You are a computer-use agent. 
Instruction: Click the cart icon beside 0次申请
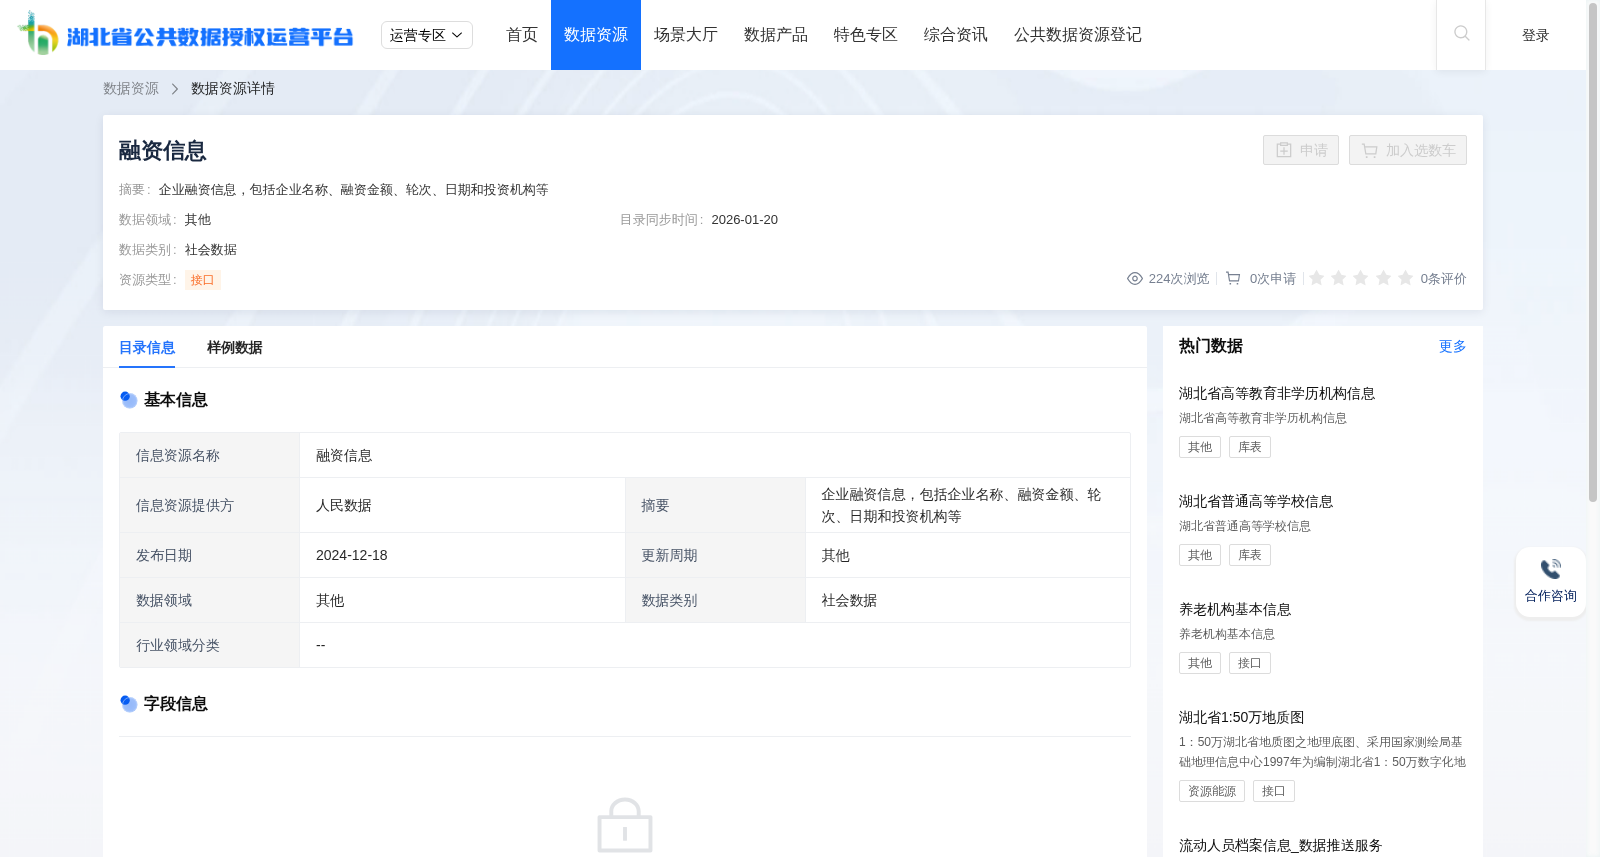click(1233, 279)
